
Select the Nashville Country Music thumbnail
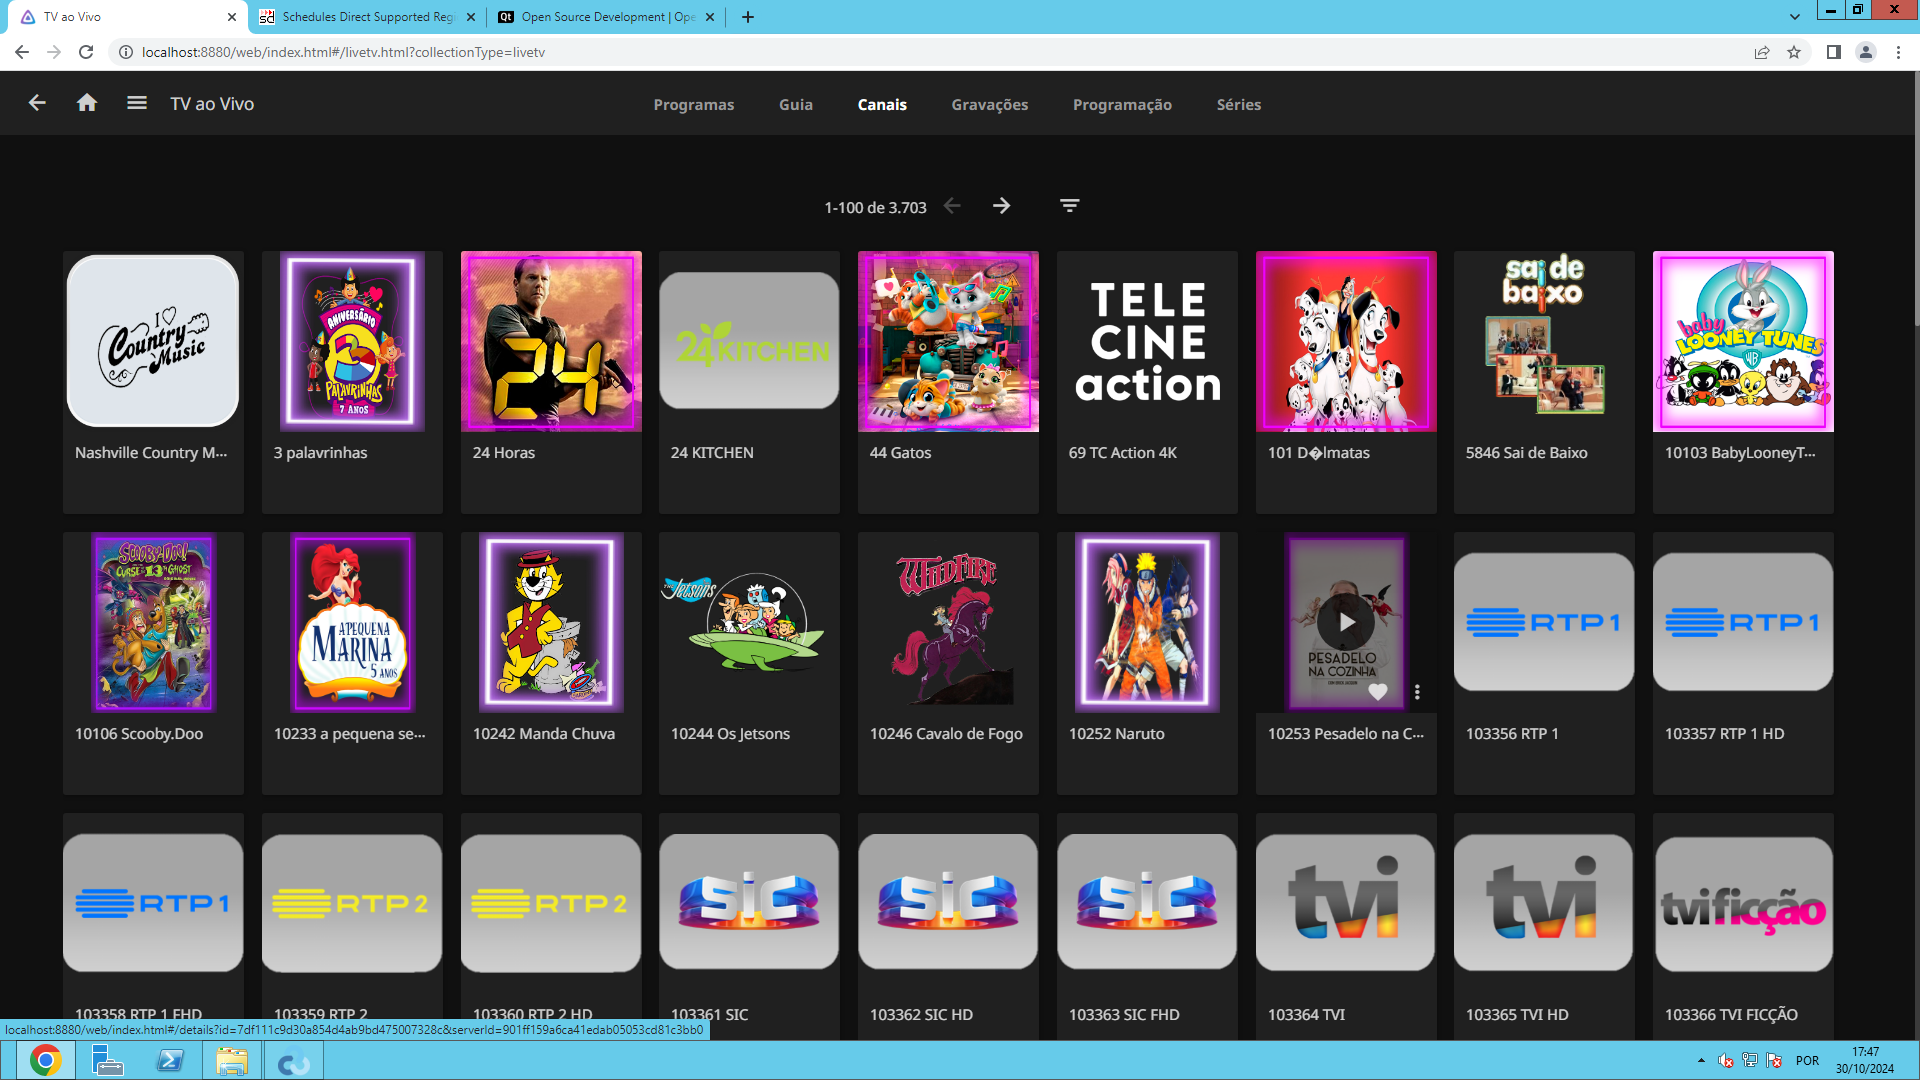[x=153, y=341]
